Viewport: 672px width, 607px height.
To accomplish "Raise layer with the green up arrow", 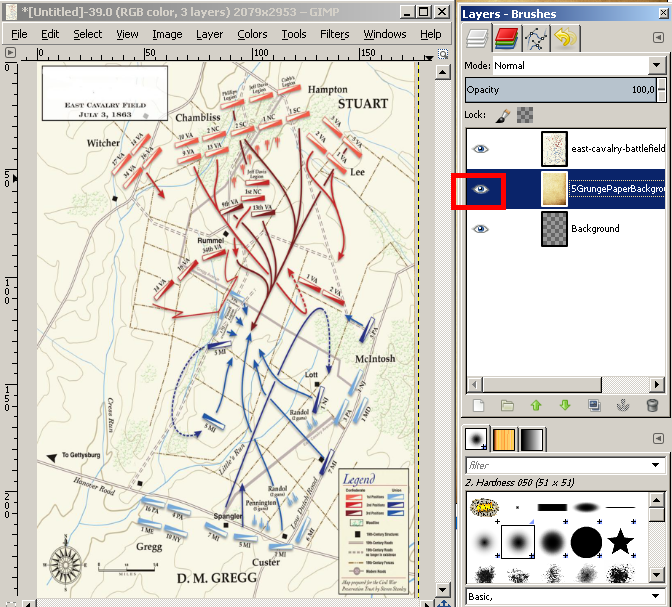I will pyautogui.click(x=536, y=406).
